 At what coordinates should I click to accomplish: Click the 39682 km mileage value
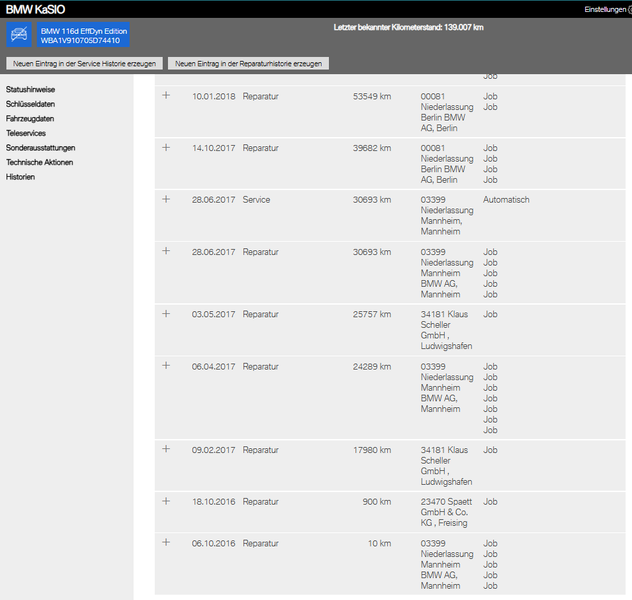(x=372, y=148)
